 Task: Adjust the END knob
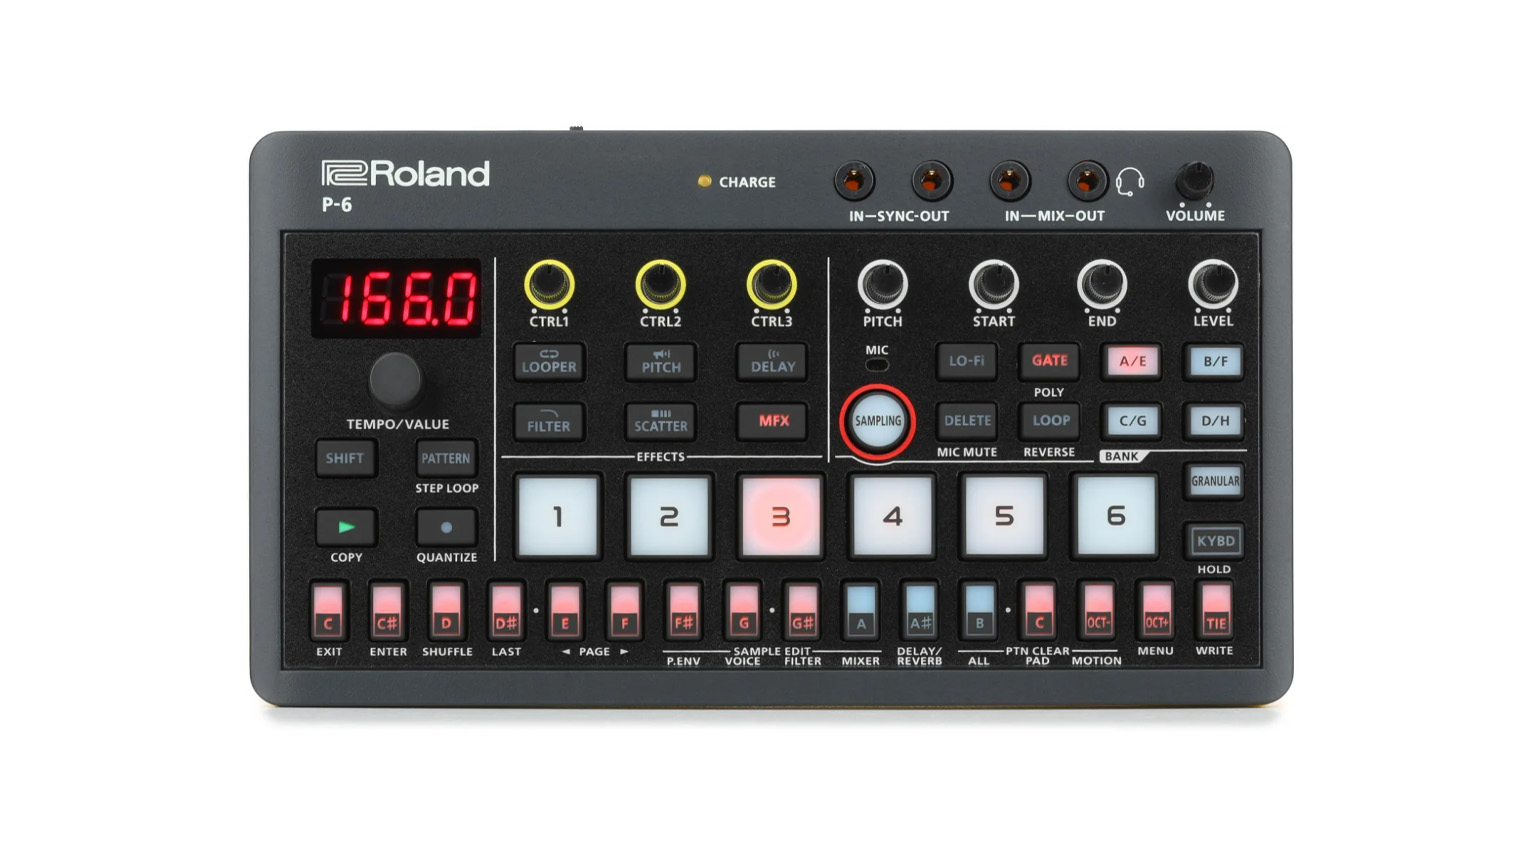(1102, 284)
